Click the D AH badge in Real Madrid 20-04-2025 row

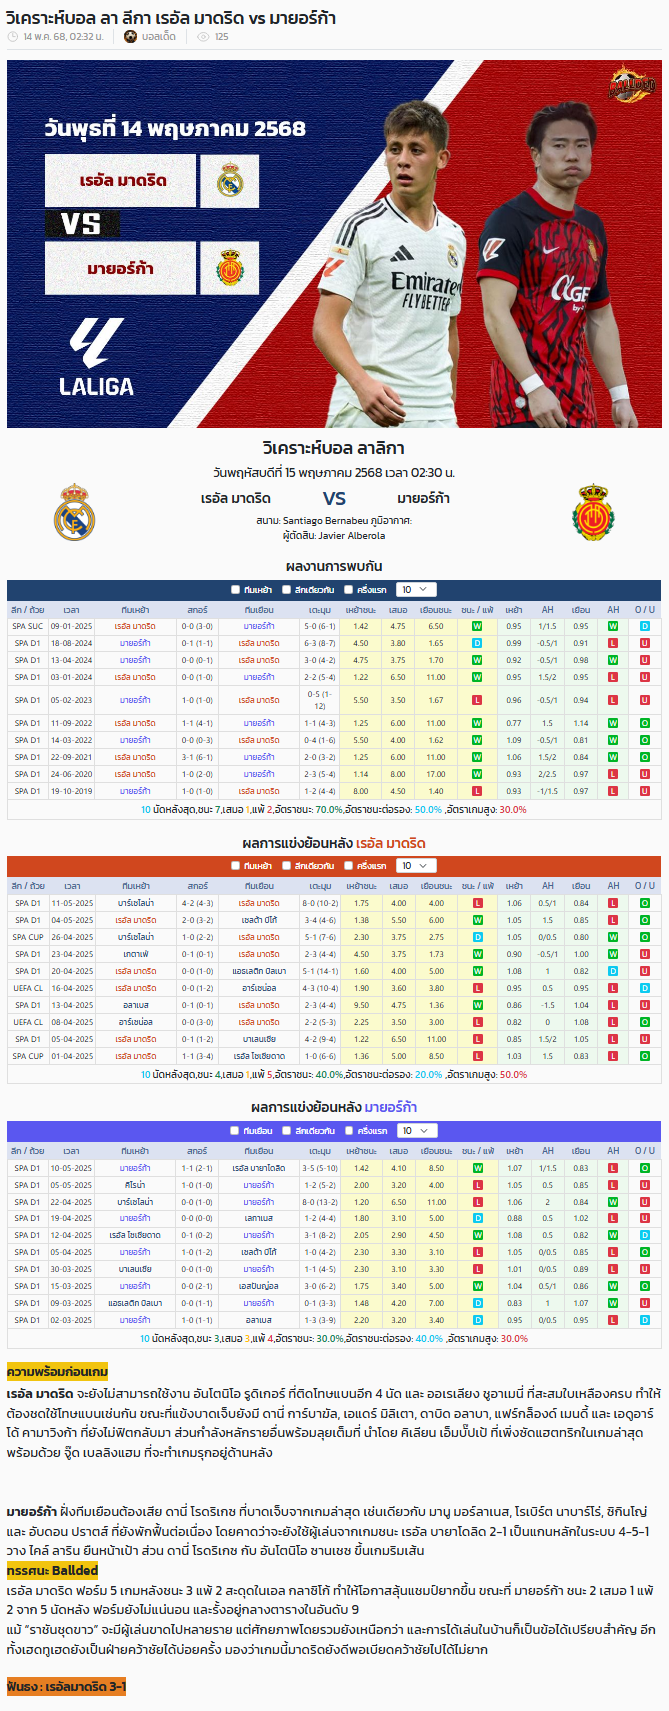point(613,971)
